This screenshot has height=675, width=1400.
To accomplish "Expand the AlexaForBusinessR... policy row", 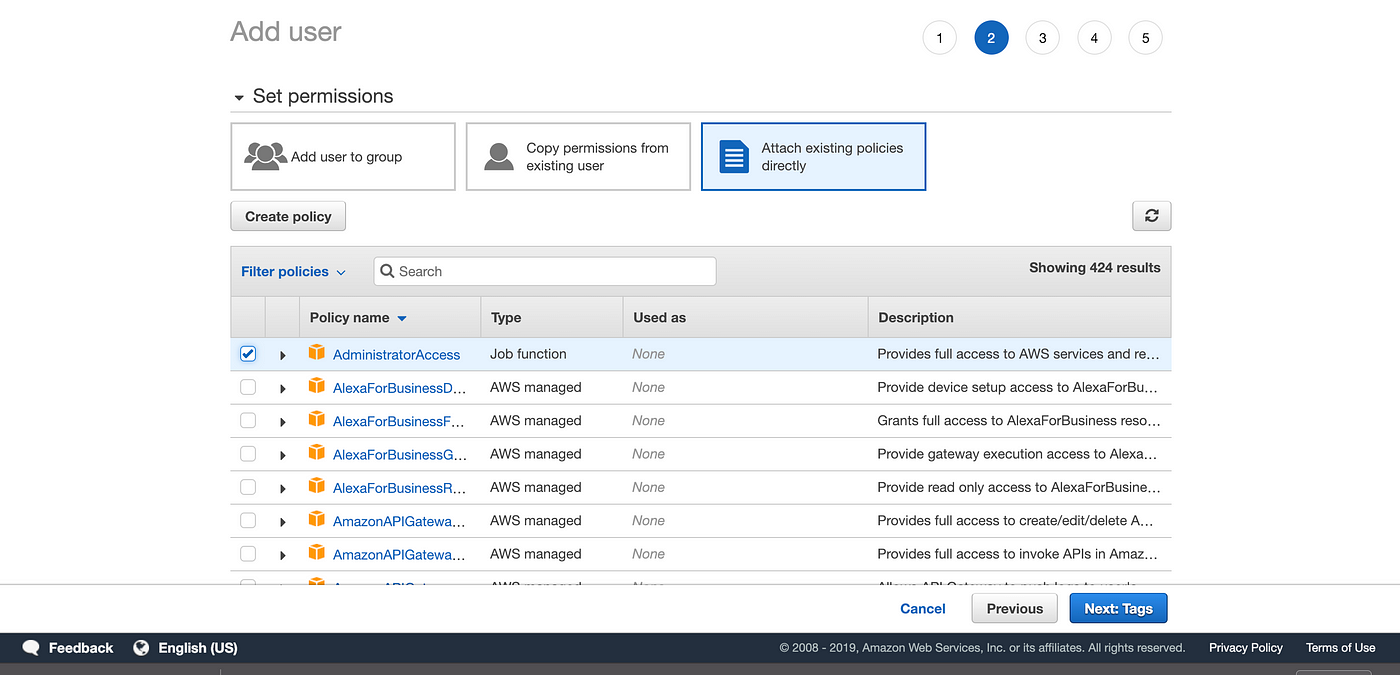I will (283, 488).
